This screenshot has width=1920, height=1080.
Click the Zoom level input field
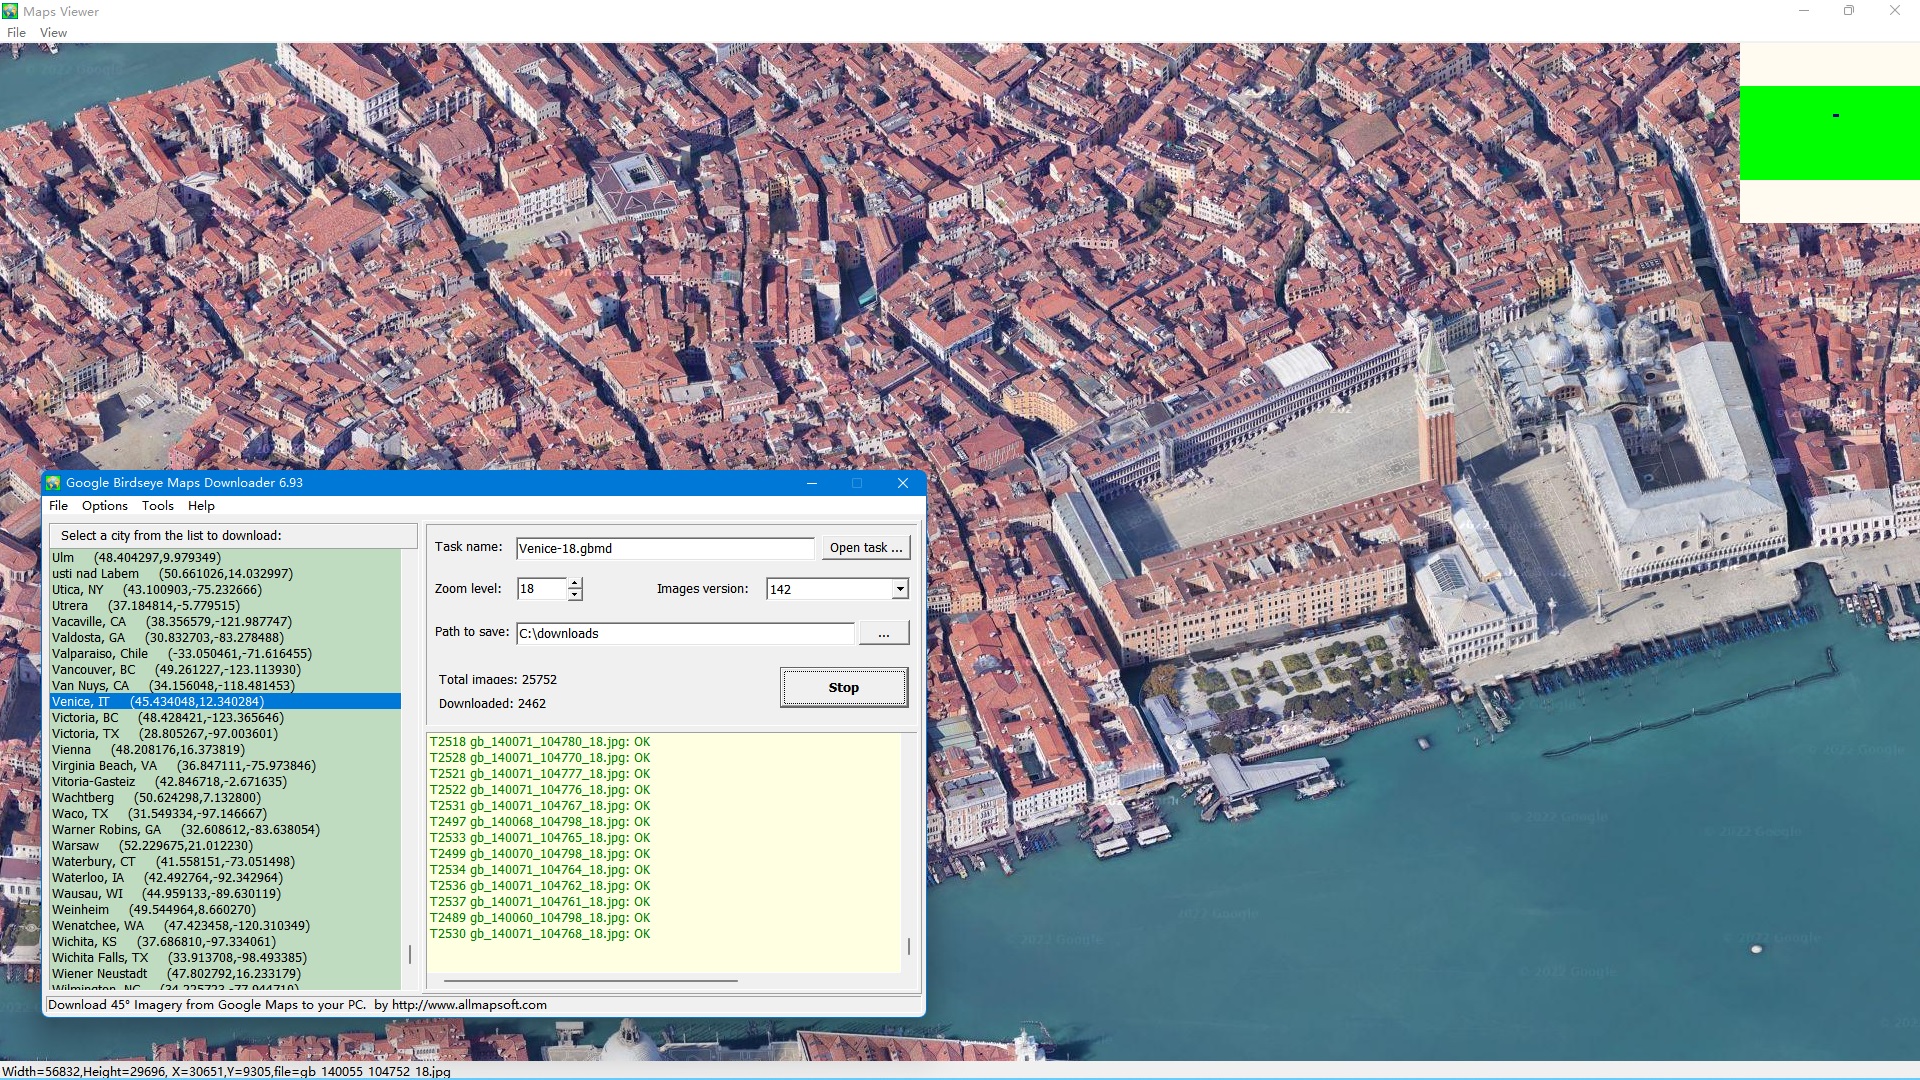[x=541, y=589]
